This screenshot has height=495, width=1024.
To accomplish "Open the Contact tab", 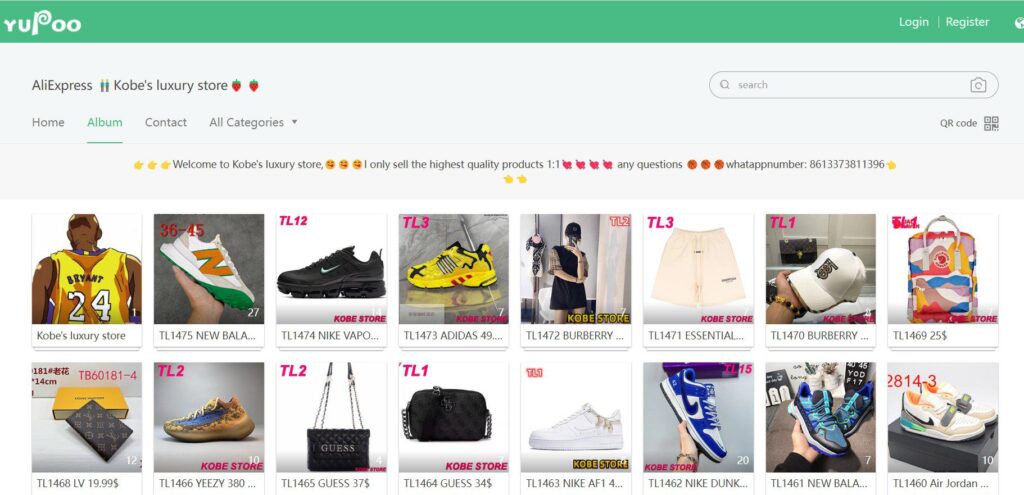I will (166, 122).
